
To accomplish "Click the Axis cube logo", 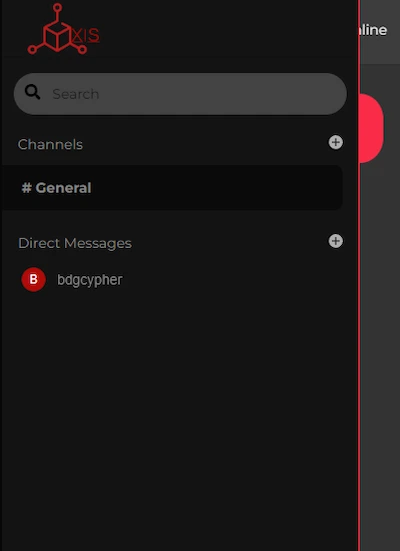I will (x=63, y=29).
